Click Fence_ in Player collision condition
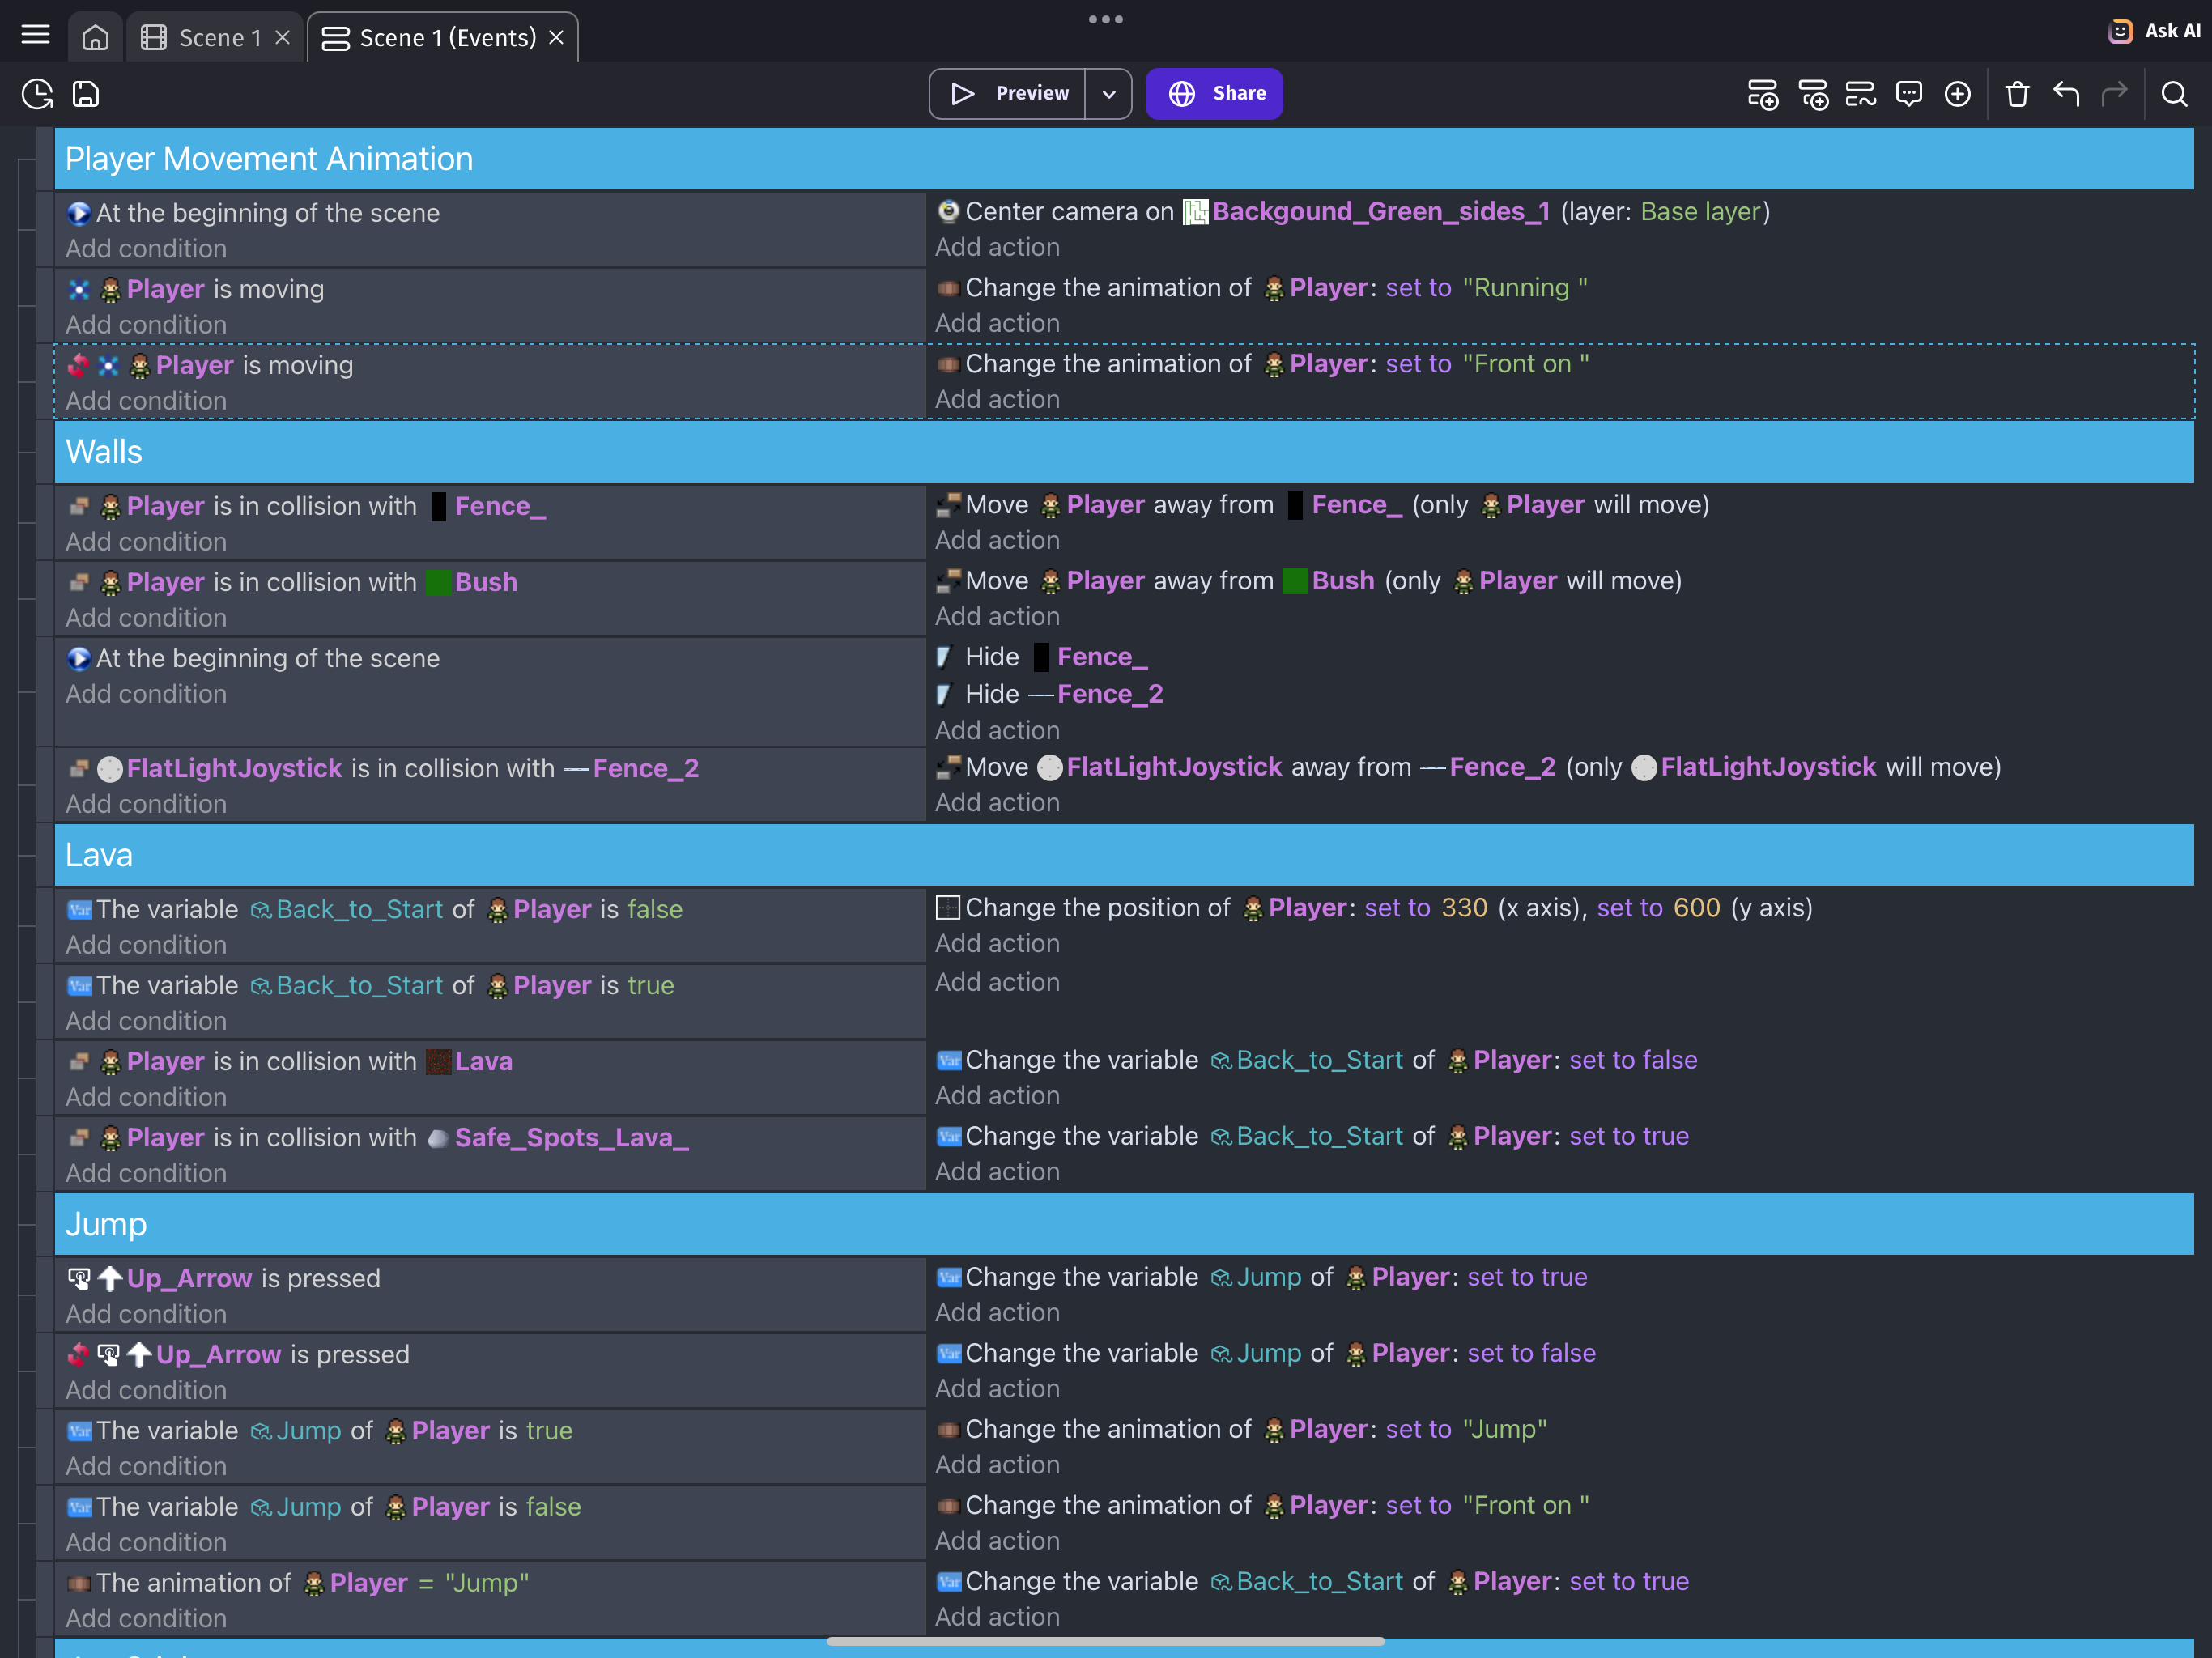 pyautogui.click(x=500, y=506)
